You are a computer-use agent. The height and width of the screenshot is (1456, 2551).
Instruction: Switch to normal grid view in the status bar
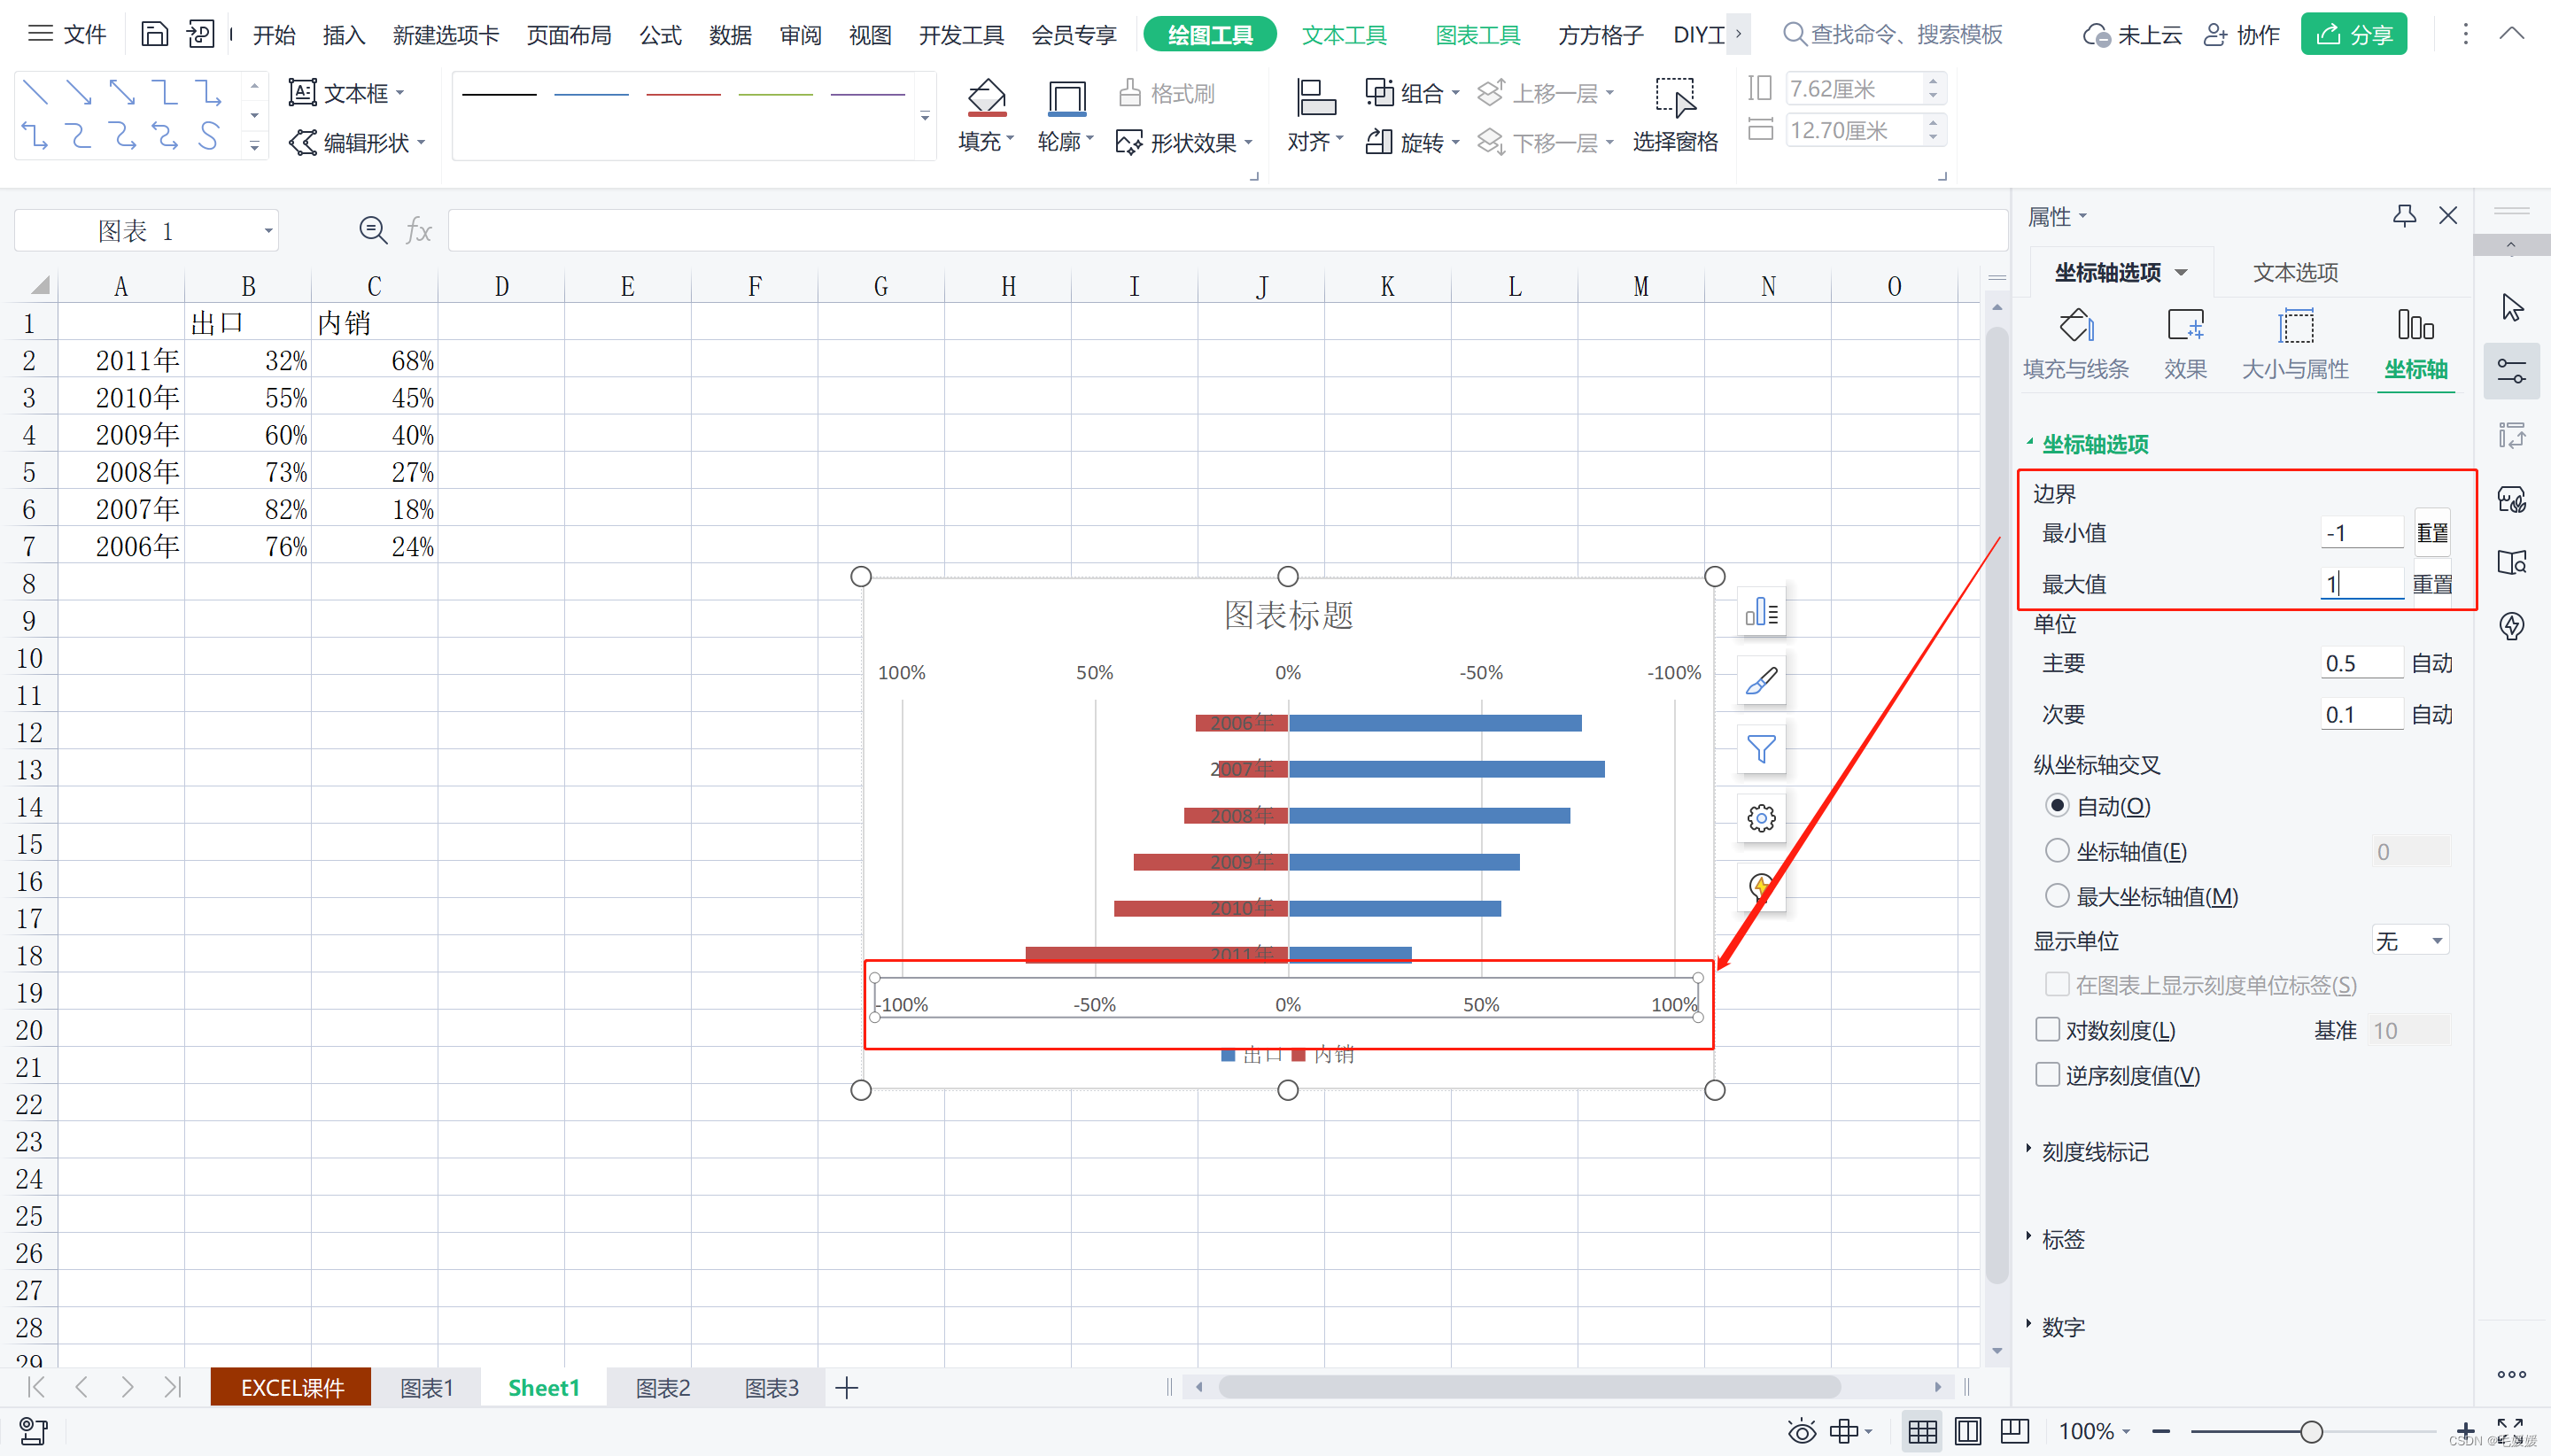coord(1922,1431)
